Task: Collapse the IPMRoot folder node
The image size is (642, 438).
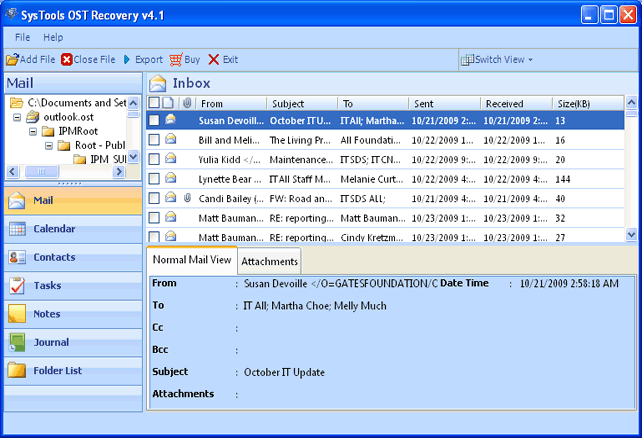Action: pos(33,131)
